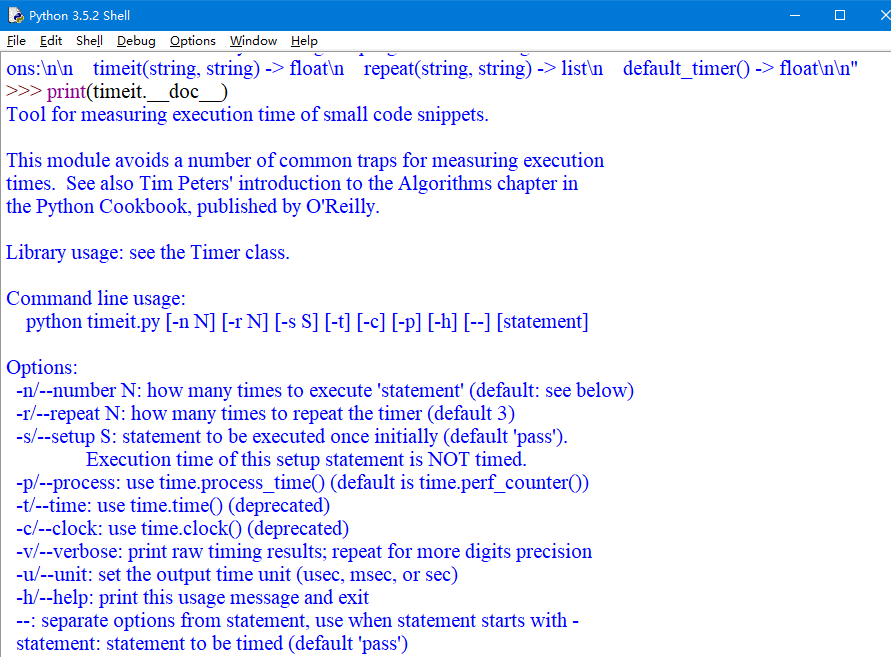This screenshot has width=891, height=657.
Task: Click the '-c/--clock' option line
Action: pos(182,529)
